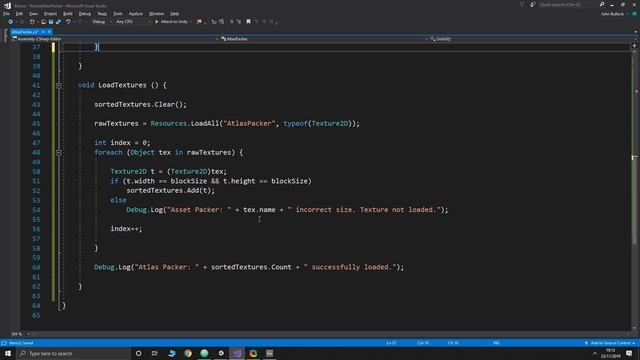The width and height of the screenshot is (640, 360).
Task: Click the account avatar icon
Action: (x=634, y=14)
